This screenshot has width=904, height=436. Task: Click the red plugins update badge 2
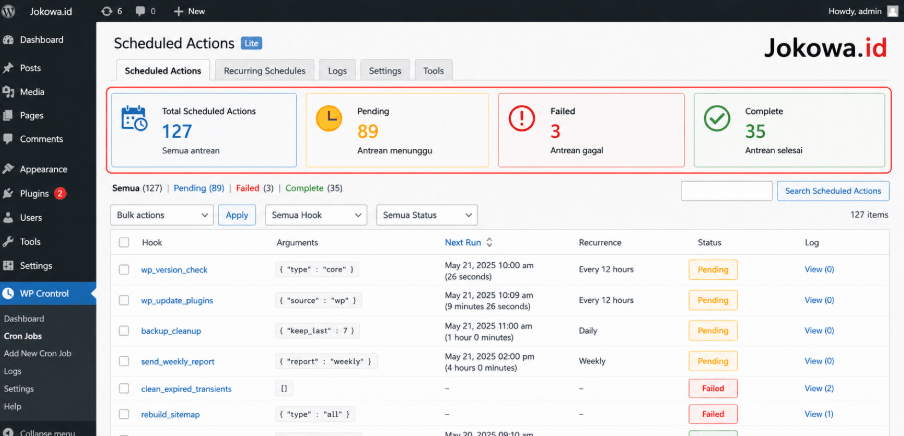click(60, 194)
